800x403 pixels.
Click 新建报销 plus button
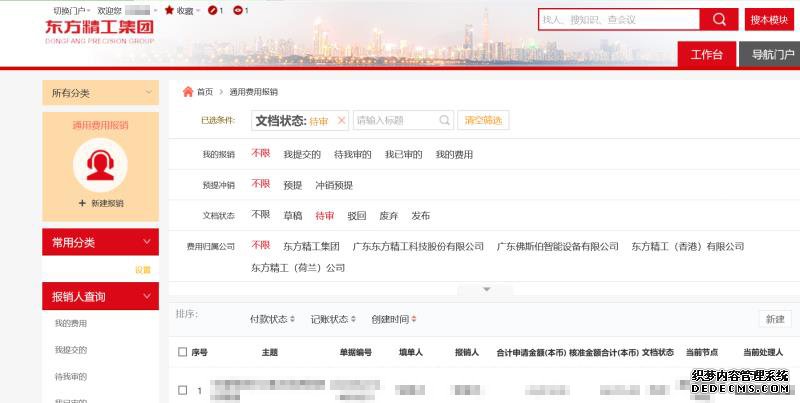tap(101, 203)
